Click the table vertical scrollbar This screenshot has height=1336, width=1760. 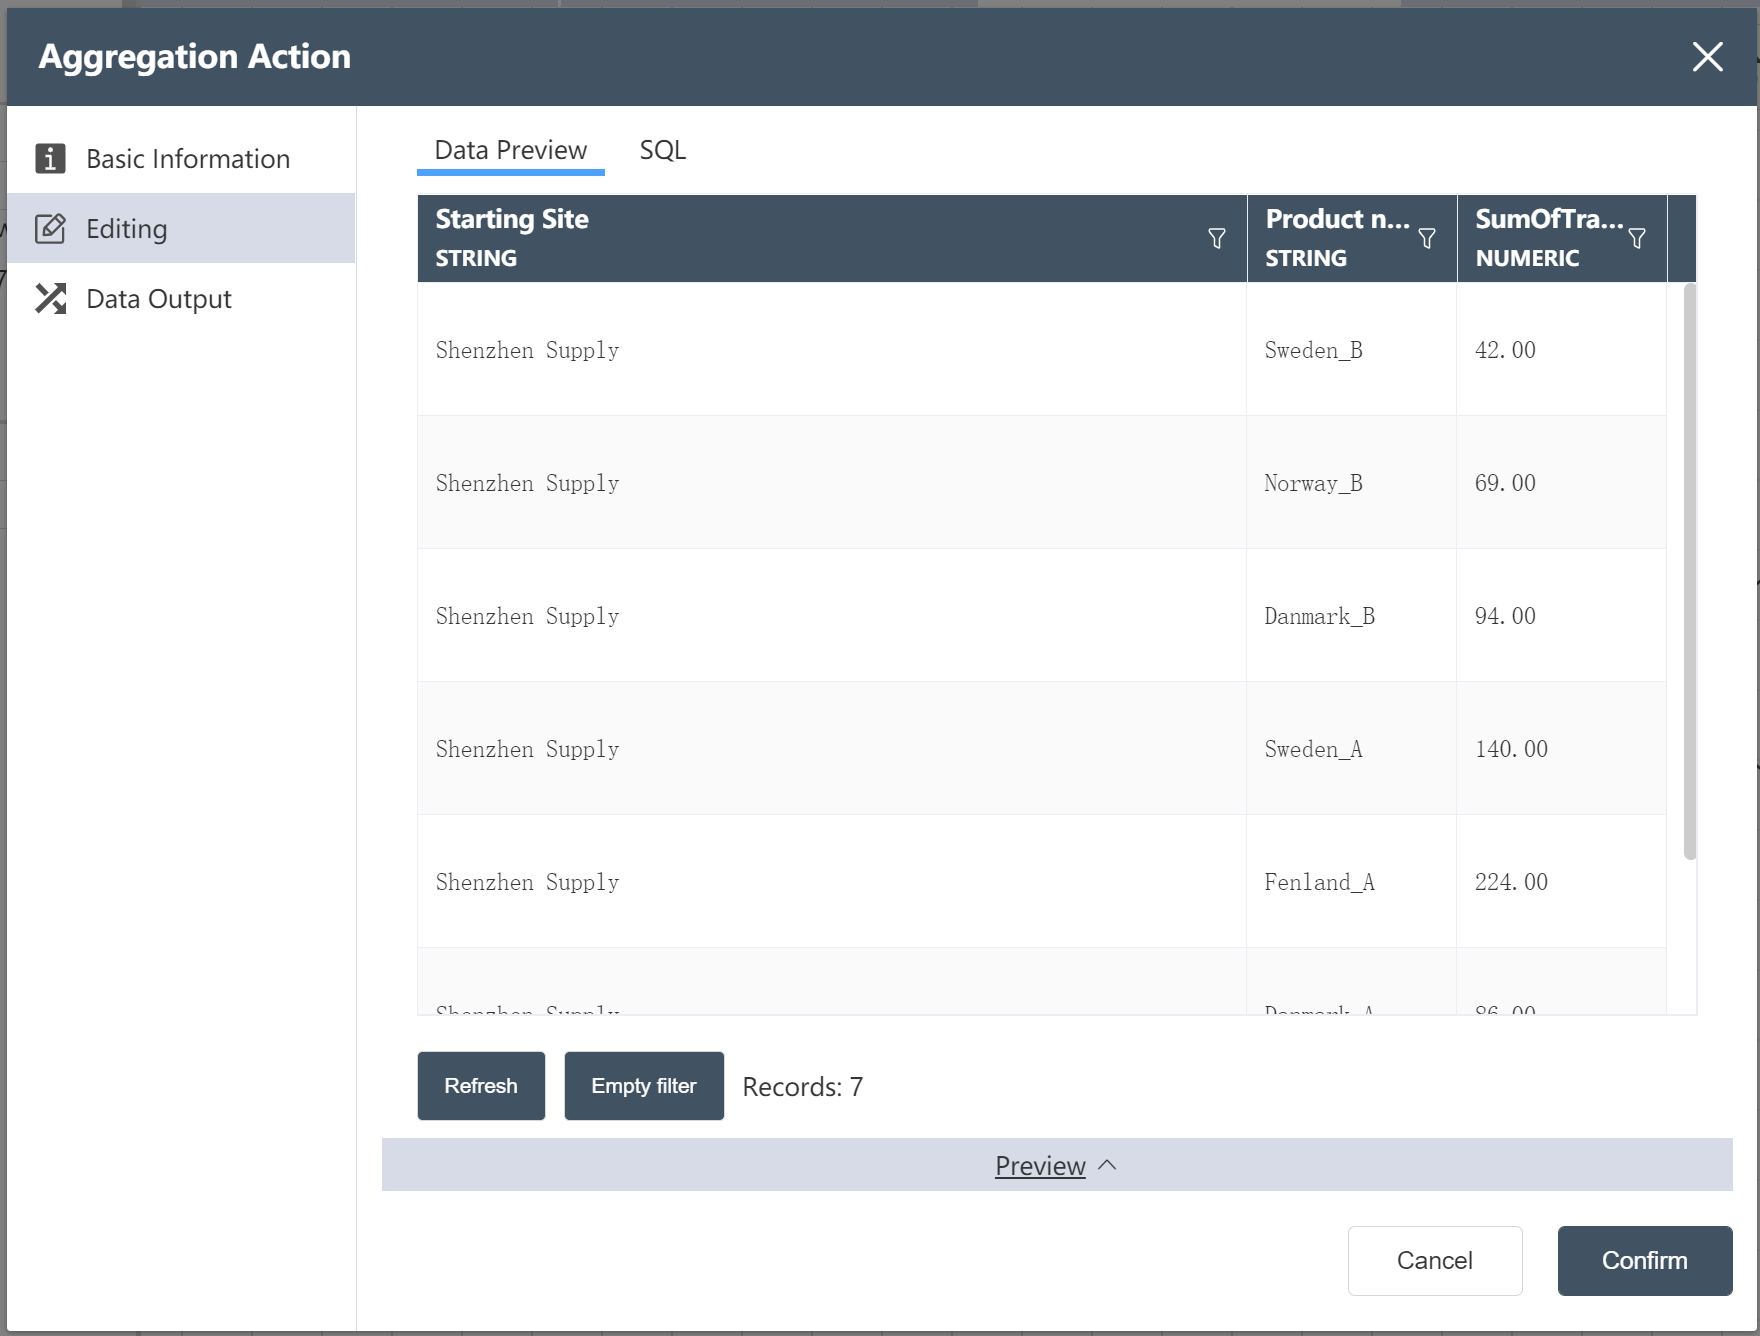pos(1690,572)
